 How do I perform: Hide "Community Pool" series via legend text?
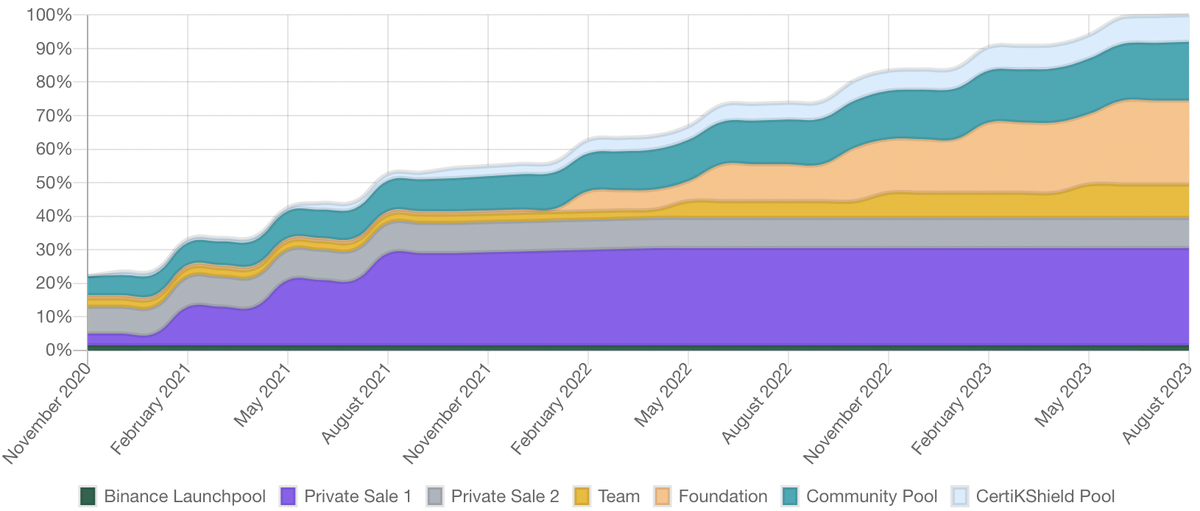(x=872, y=496)
